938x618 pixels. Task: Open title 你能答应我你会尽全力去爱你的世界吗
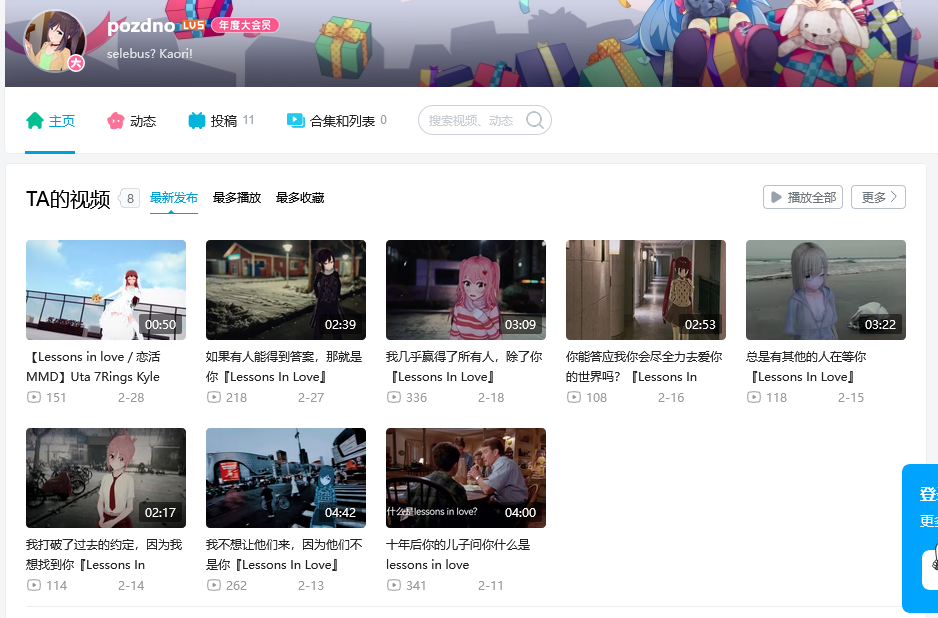[644, 367]
